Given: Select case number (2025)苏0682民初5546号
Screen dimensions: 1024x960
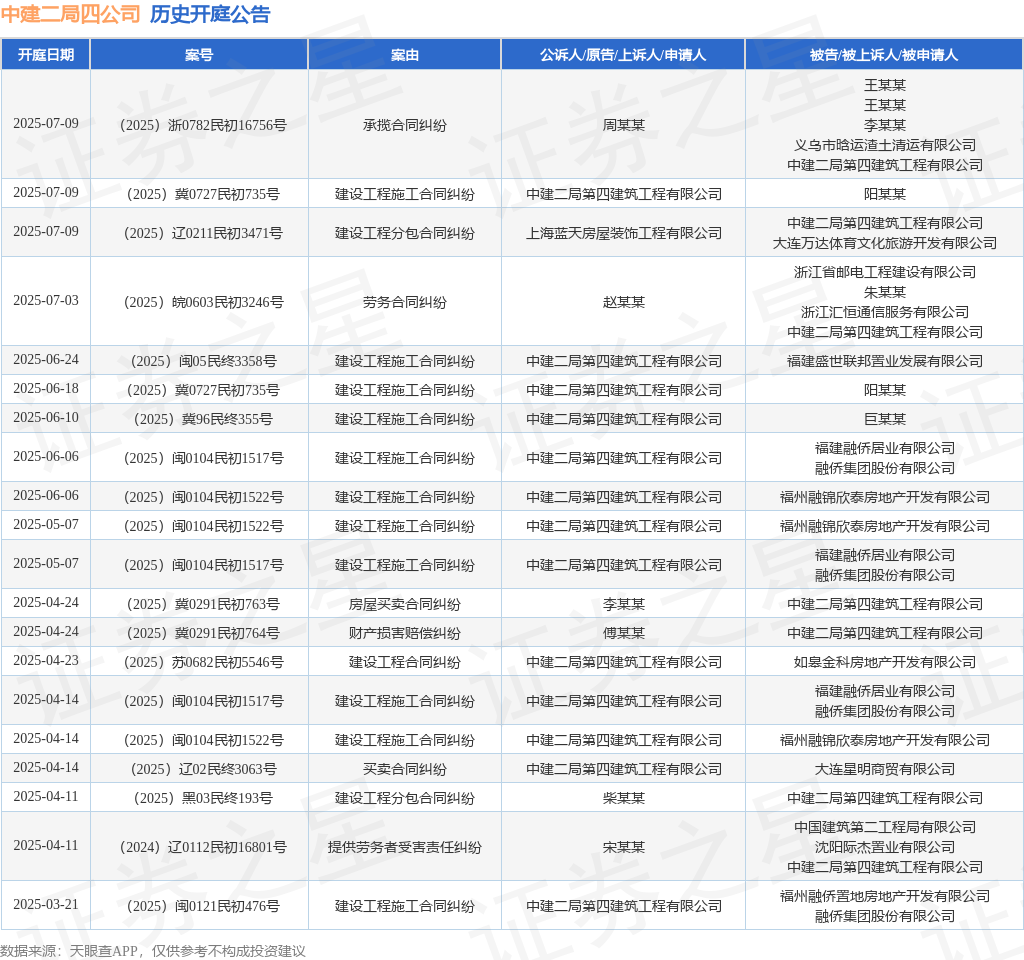Looking at the screenshot, I should click(203, 662).
